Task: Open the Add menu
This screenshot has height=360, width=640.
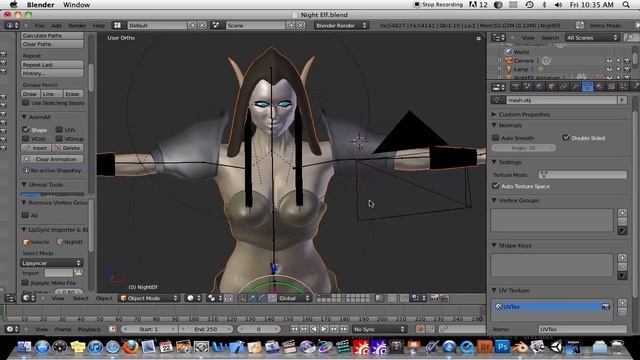Action: pos(56,25)
